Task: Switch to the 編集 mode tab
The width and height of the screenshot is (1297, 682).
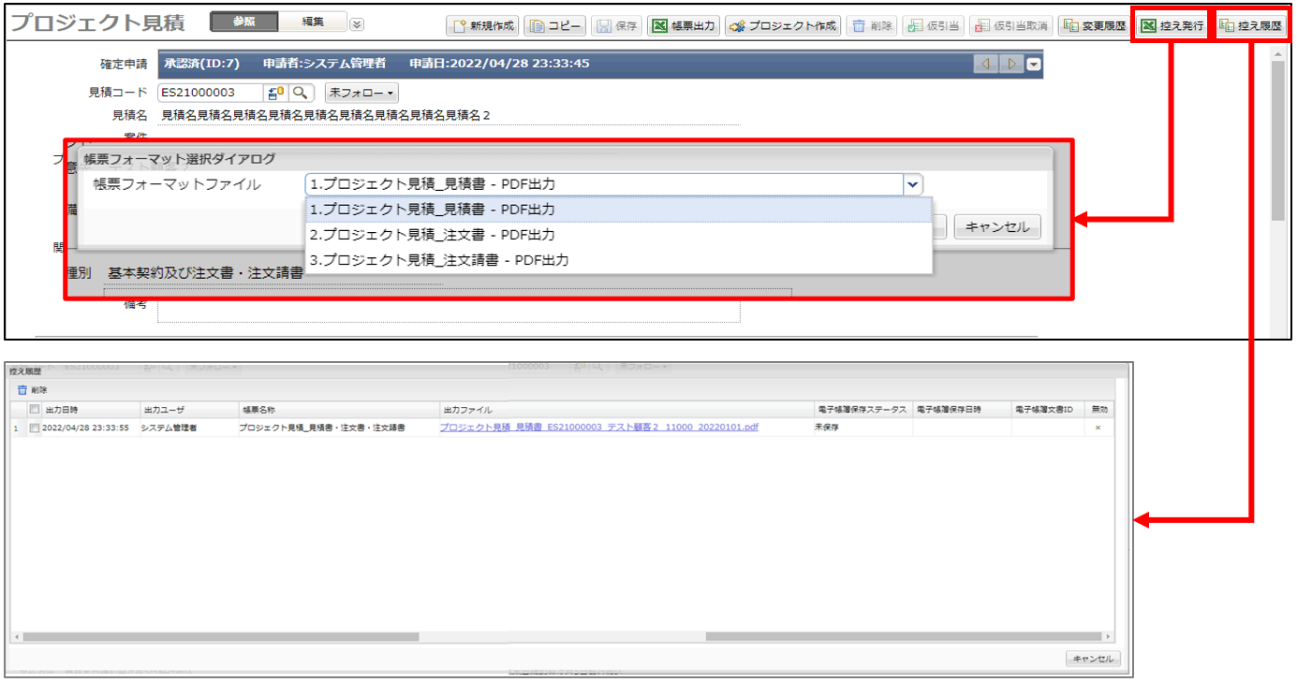Action: (312, 22)
